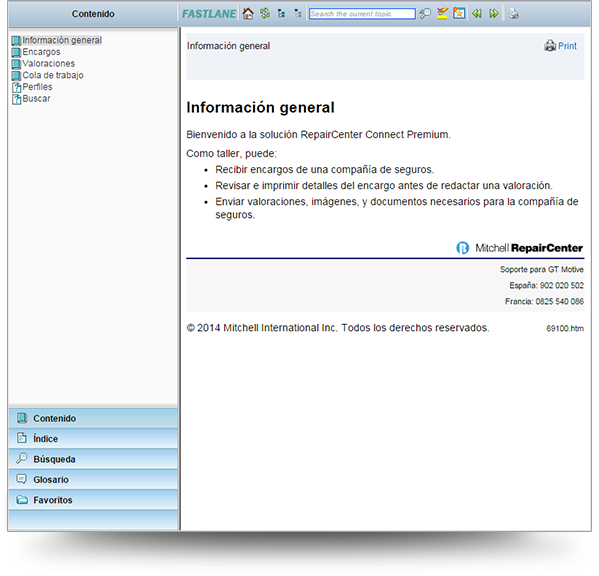The width and height of the screenshot is (599, 576).
Task: Click the Contenido header at the top left
Action: [93, 14]
